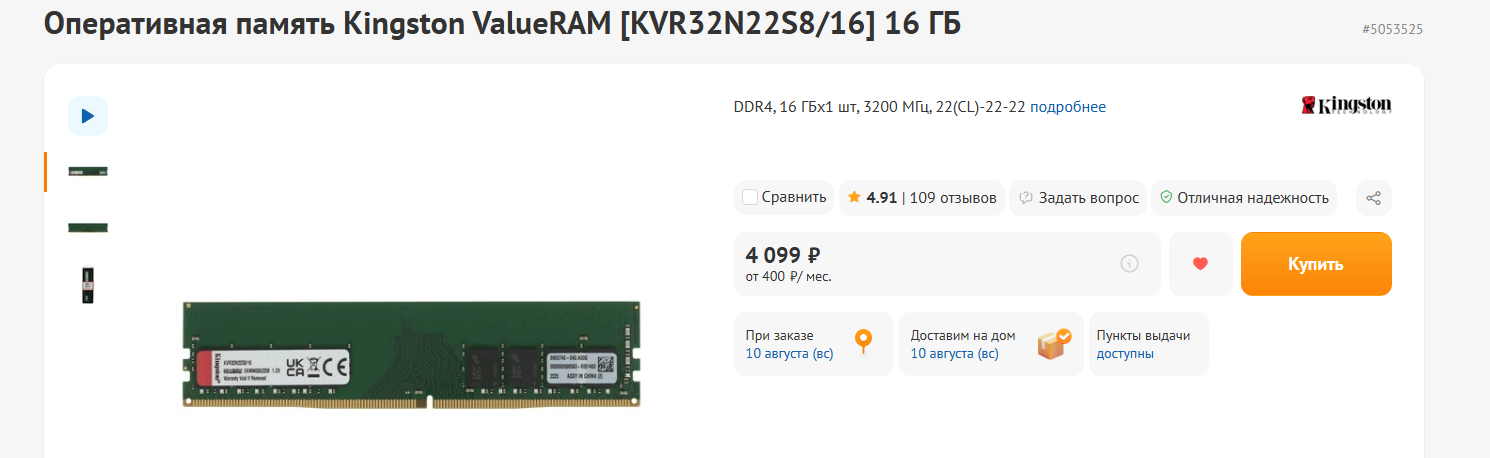The height and width of the screenshot is (458, 1490).
Task: Open the share icon menu
Action: point(1374,198)
